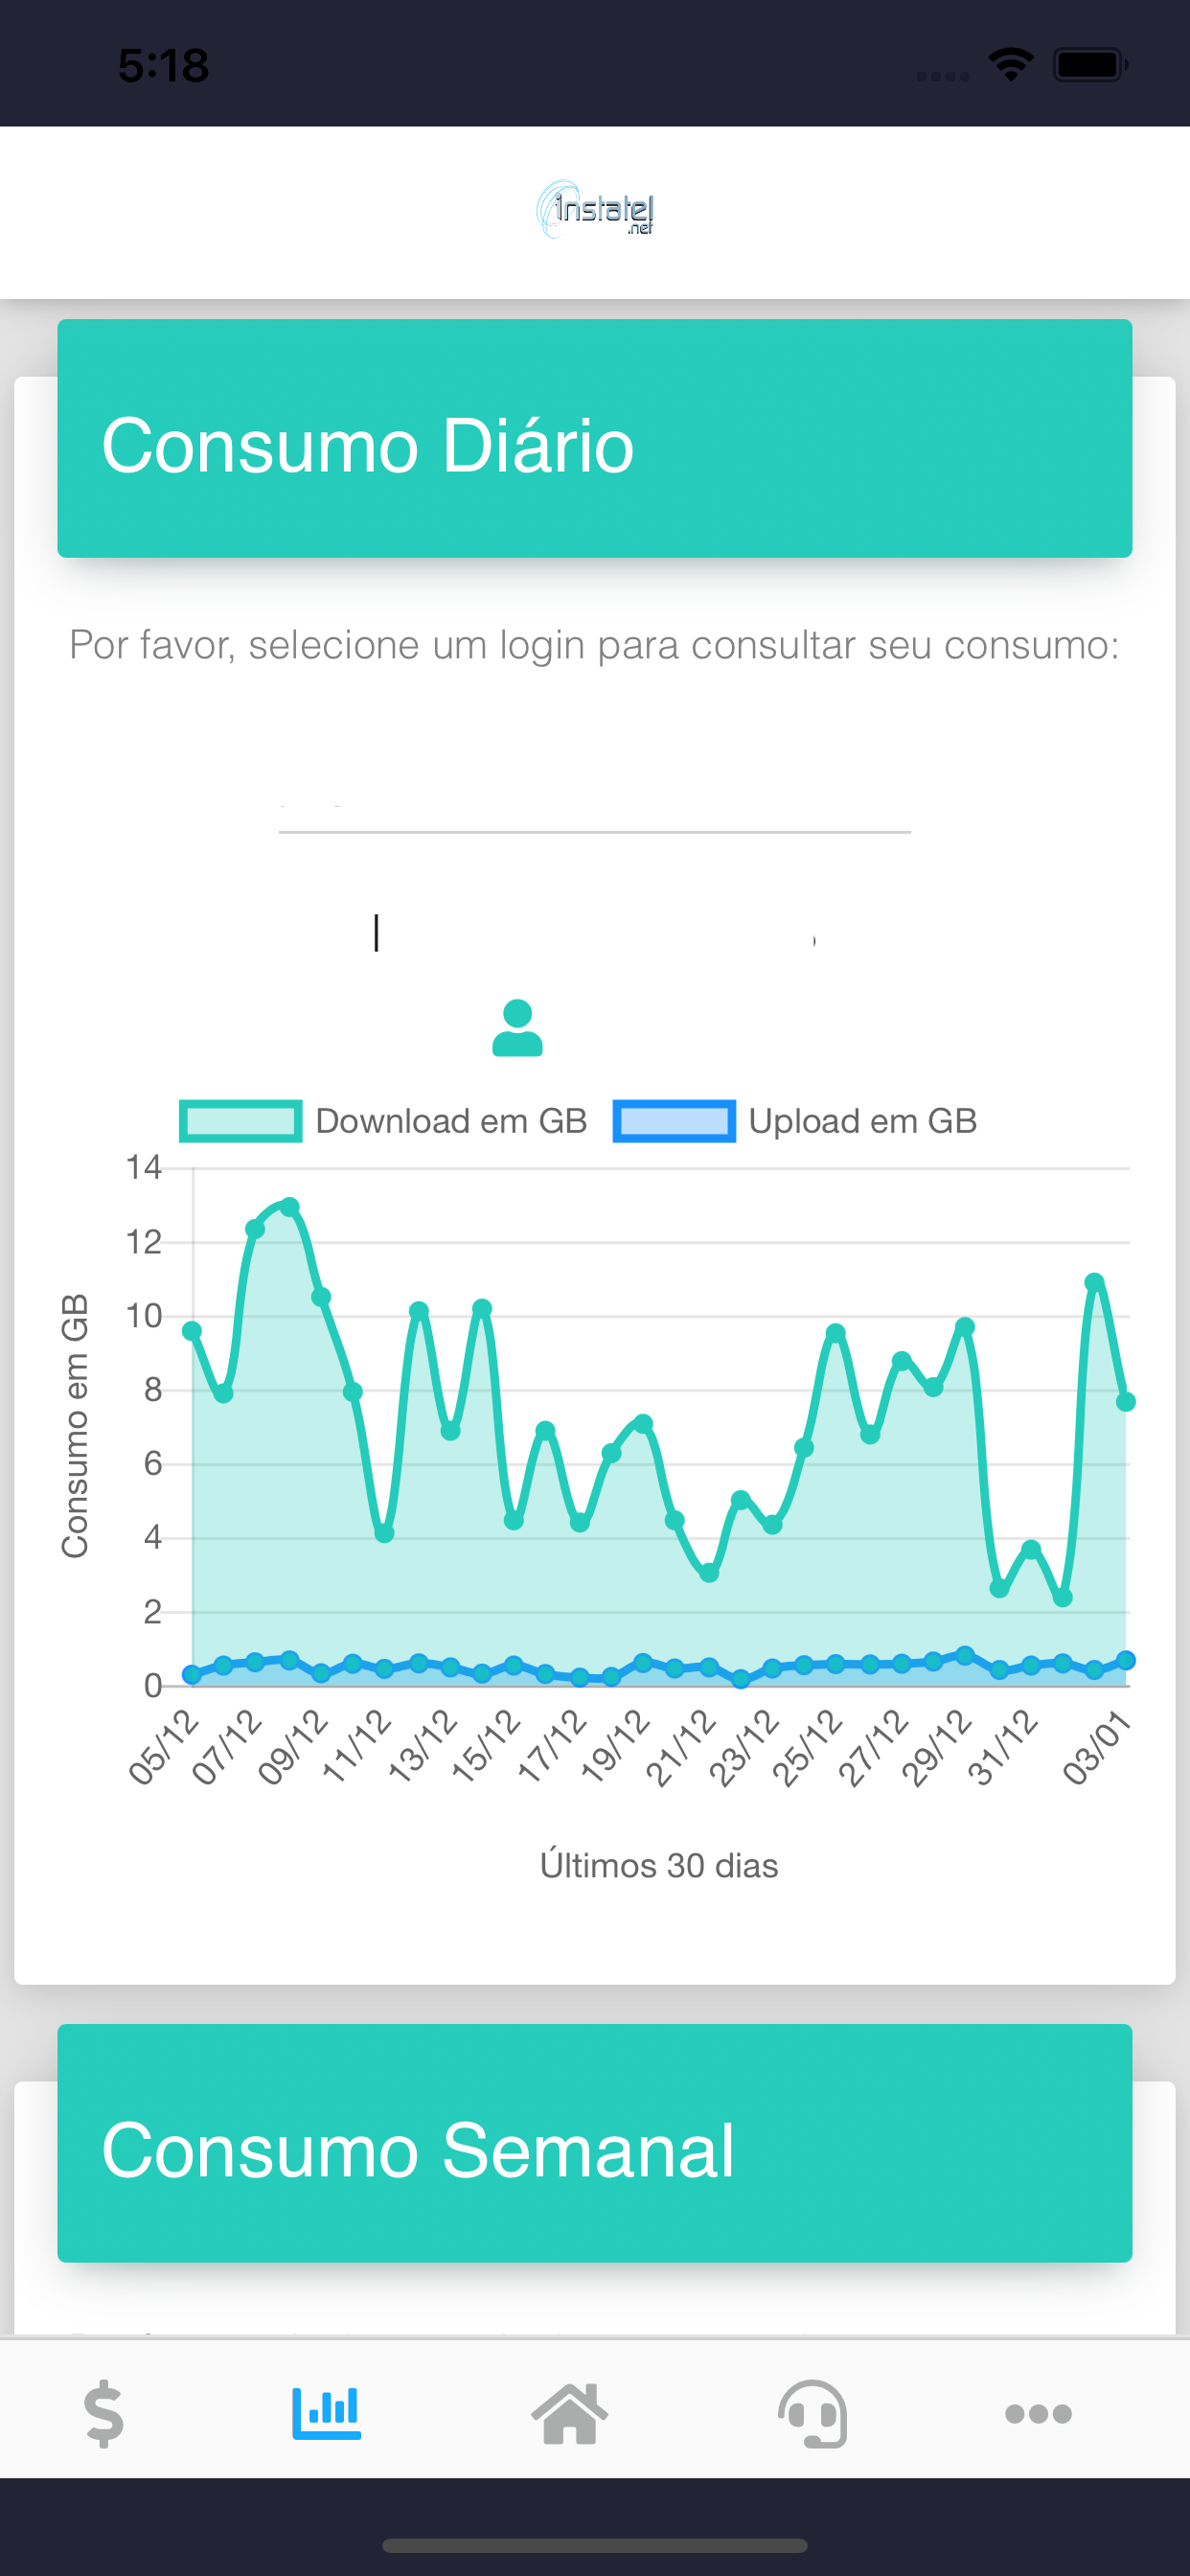Tap the Wi-Fi status icon

pyautogui.click(x=1011, y=65)
